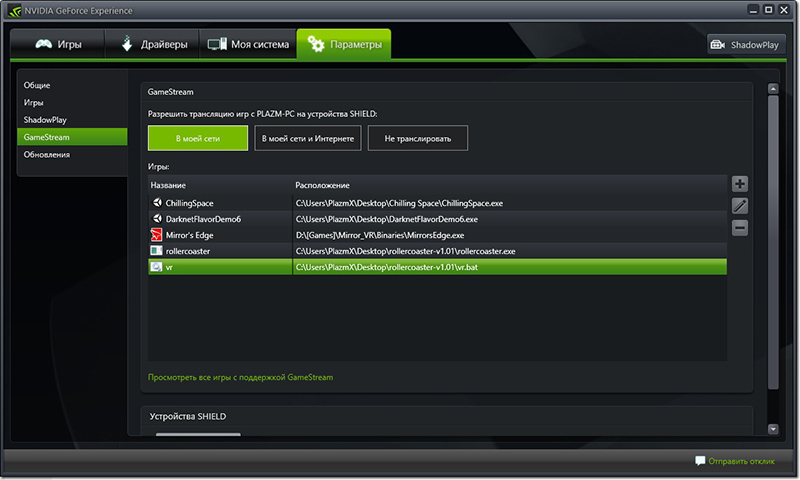The height and width of the screenshot is (480, 800).
Task: Open the Моя система tab
Action: [x=248, y=44]
